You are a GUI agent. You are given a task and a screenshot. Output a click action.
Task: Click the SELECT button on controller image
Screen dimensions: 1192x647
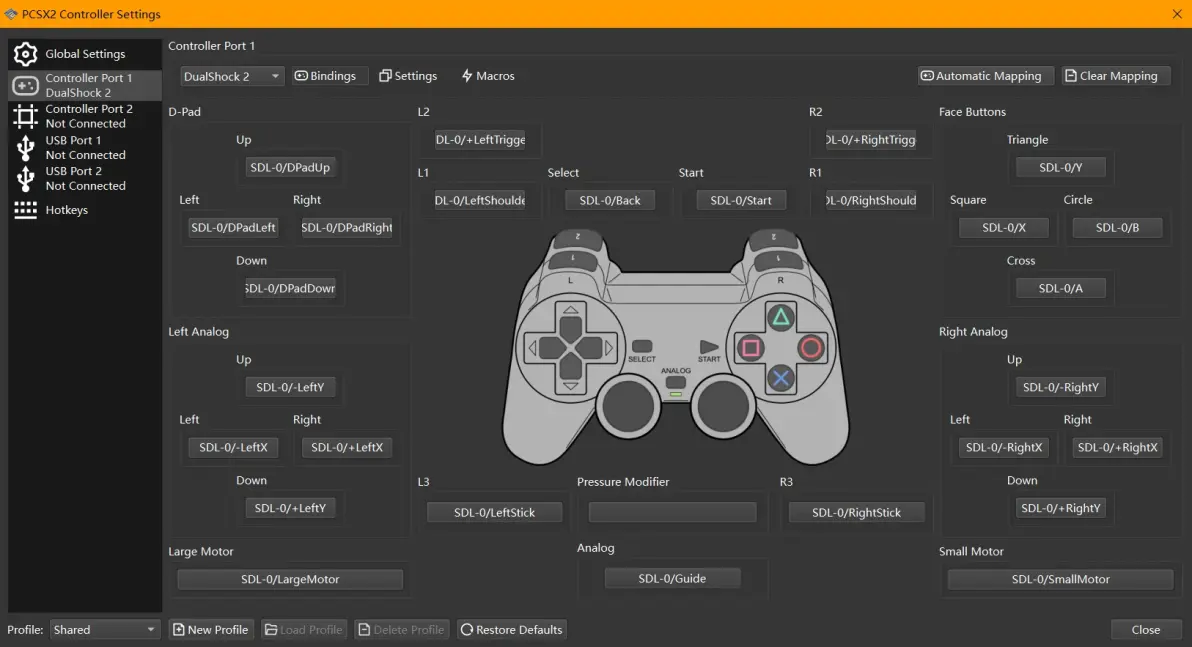[x=642, y=347]
